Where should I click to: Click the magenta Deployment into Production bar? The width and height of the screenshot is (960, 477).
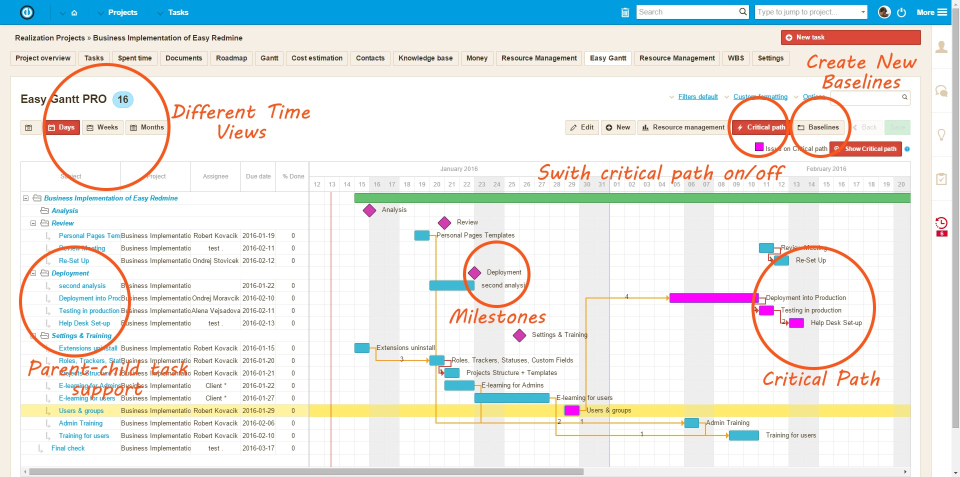714,298
